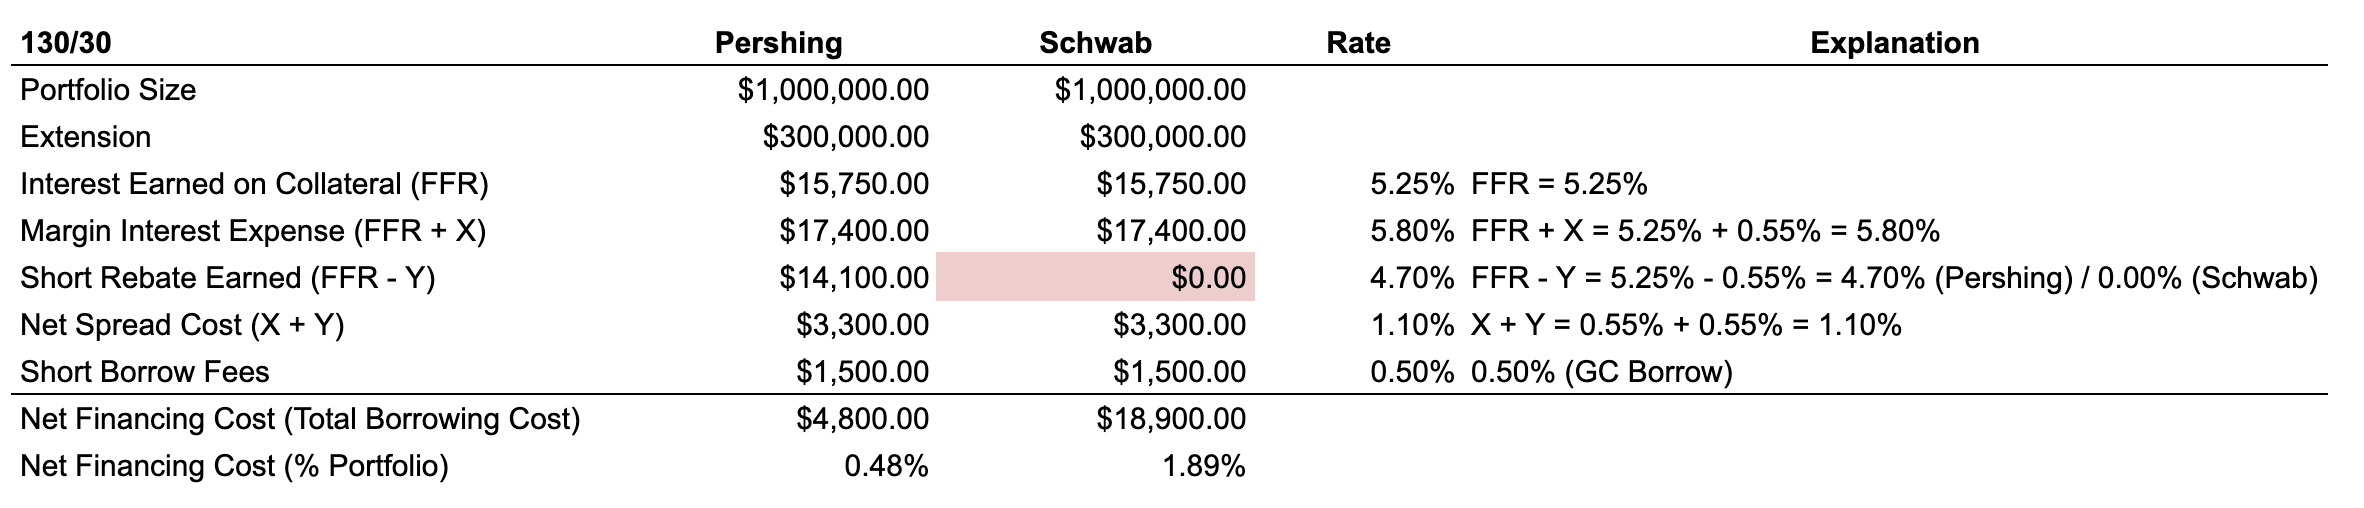
Task: Click the FFR = 5.25% explanation cell
Action: coord(1559,184)
